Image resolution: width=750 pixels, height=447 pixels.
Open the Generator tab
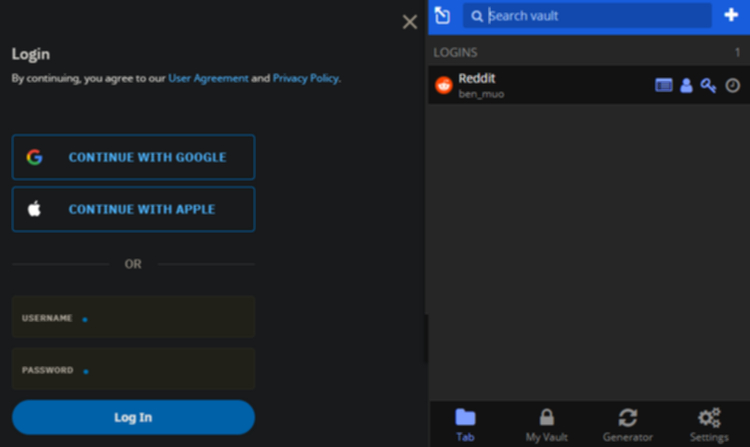click(628, 425)
